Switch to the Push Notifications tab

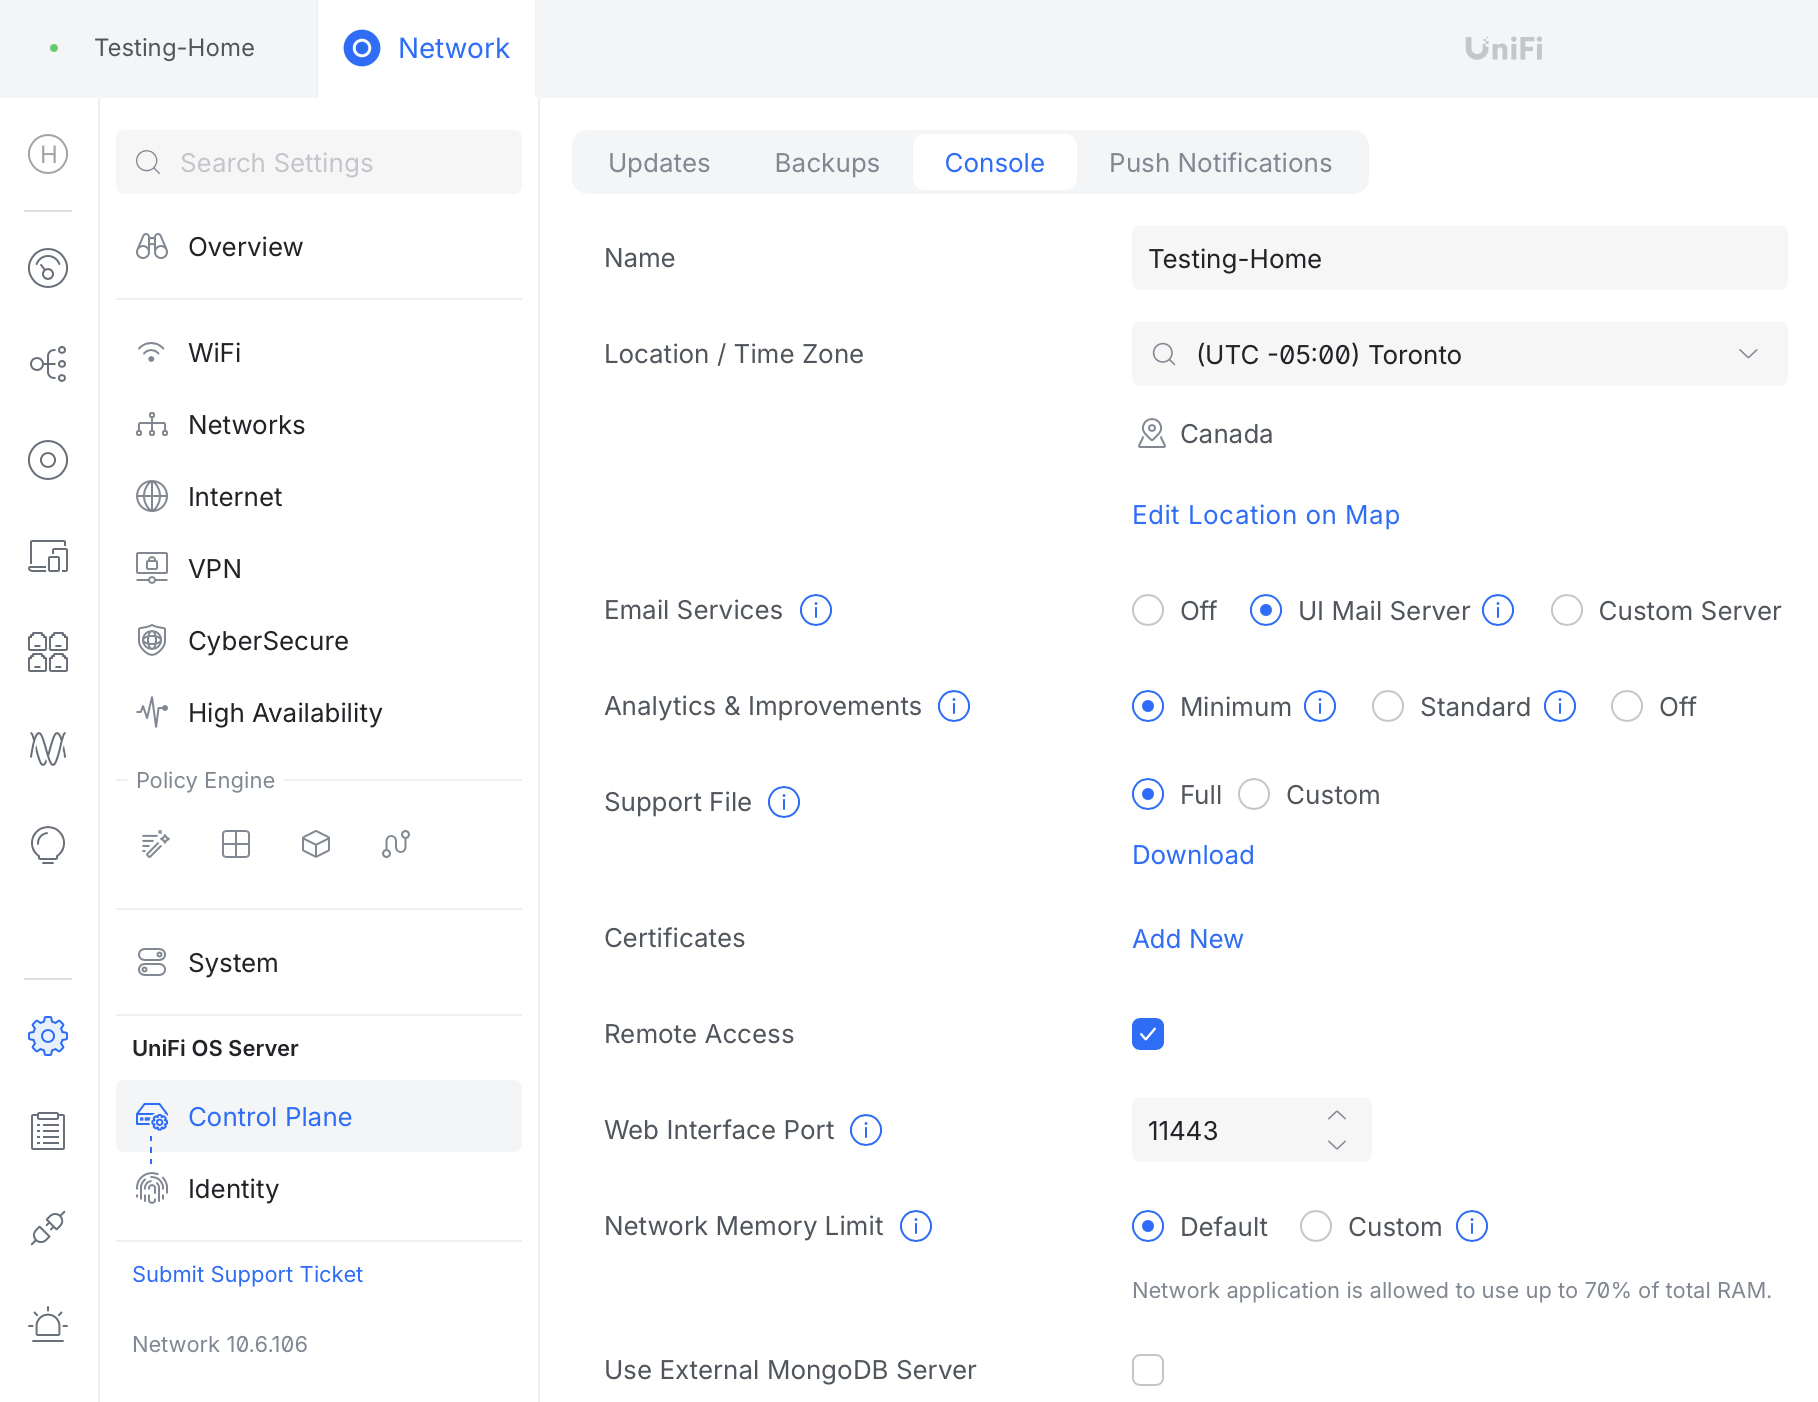pos(1221,162)
